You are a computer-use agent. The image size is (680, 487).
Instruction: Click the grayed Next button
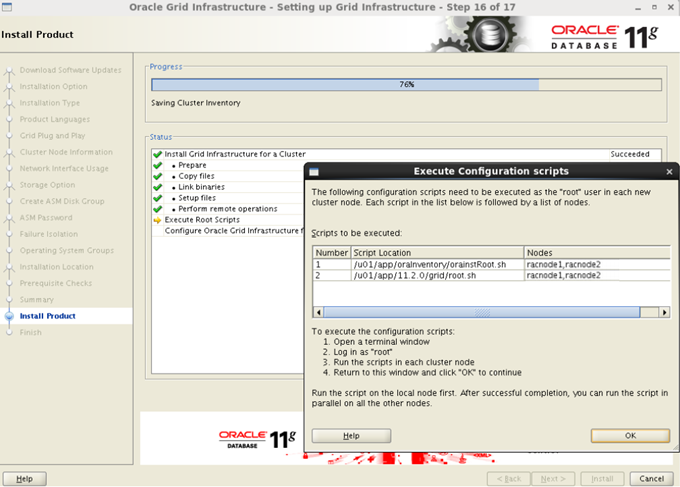[x=553, y=479]
